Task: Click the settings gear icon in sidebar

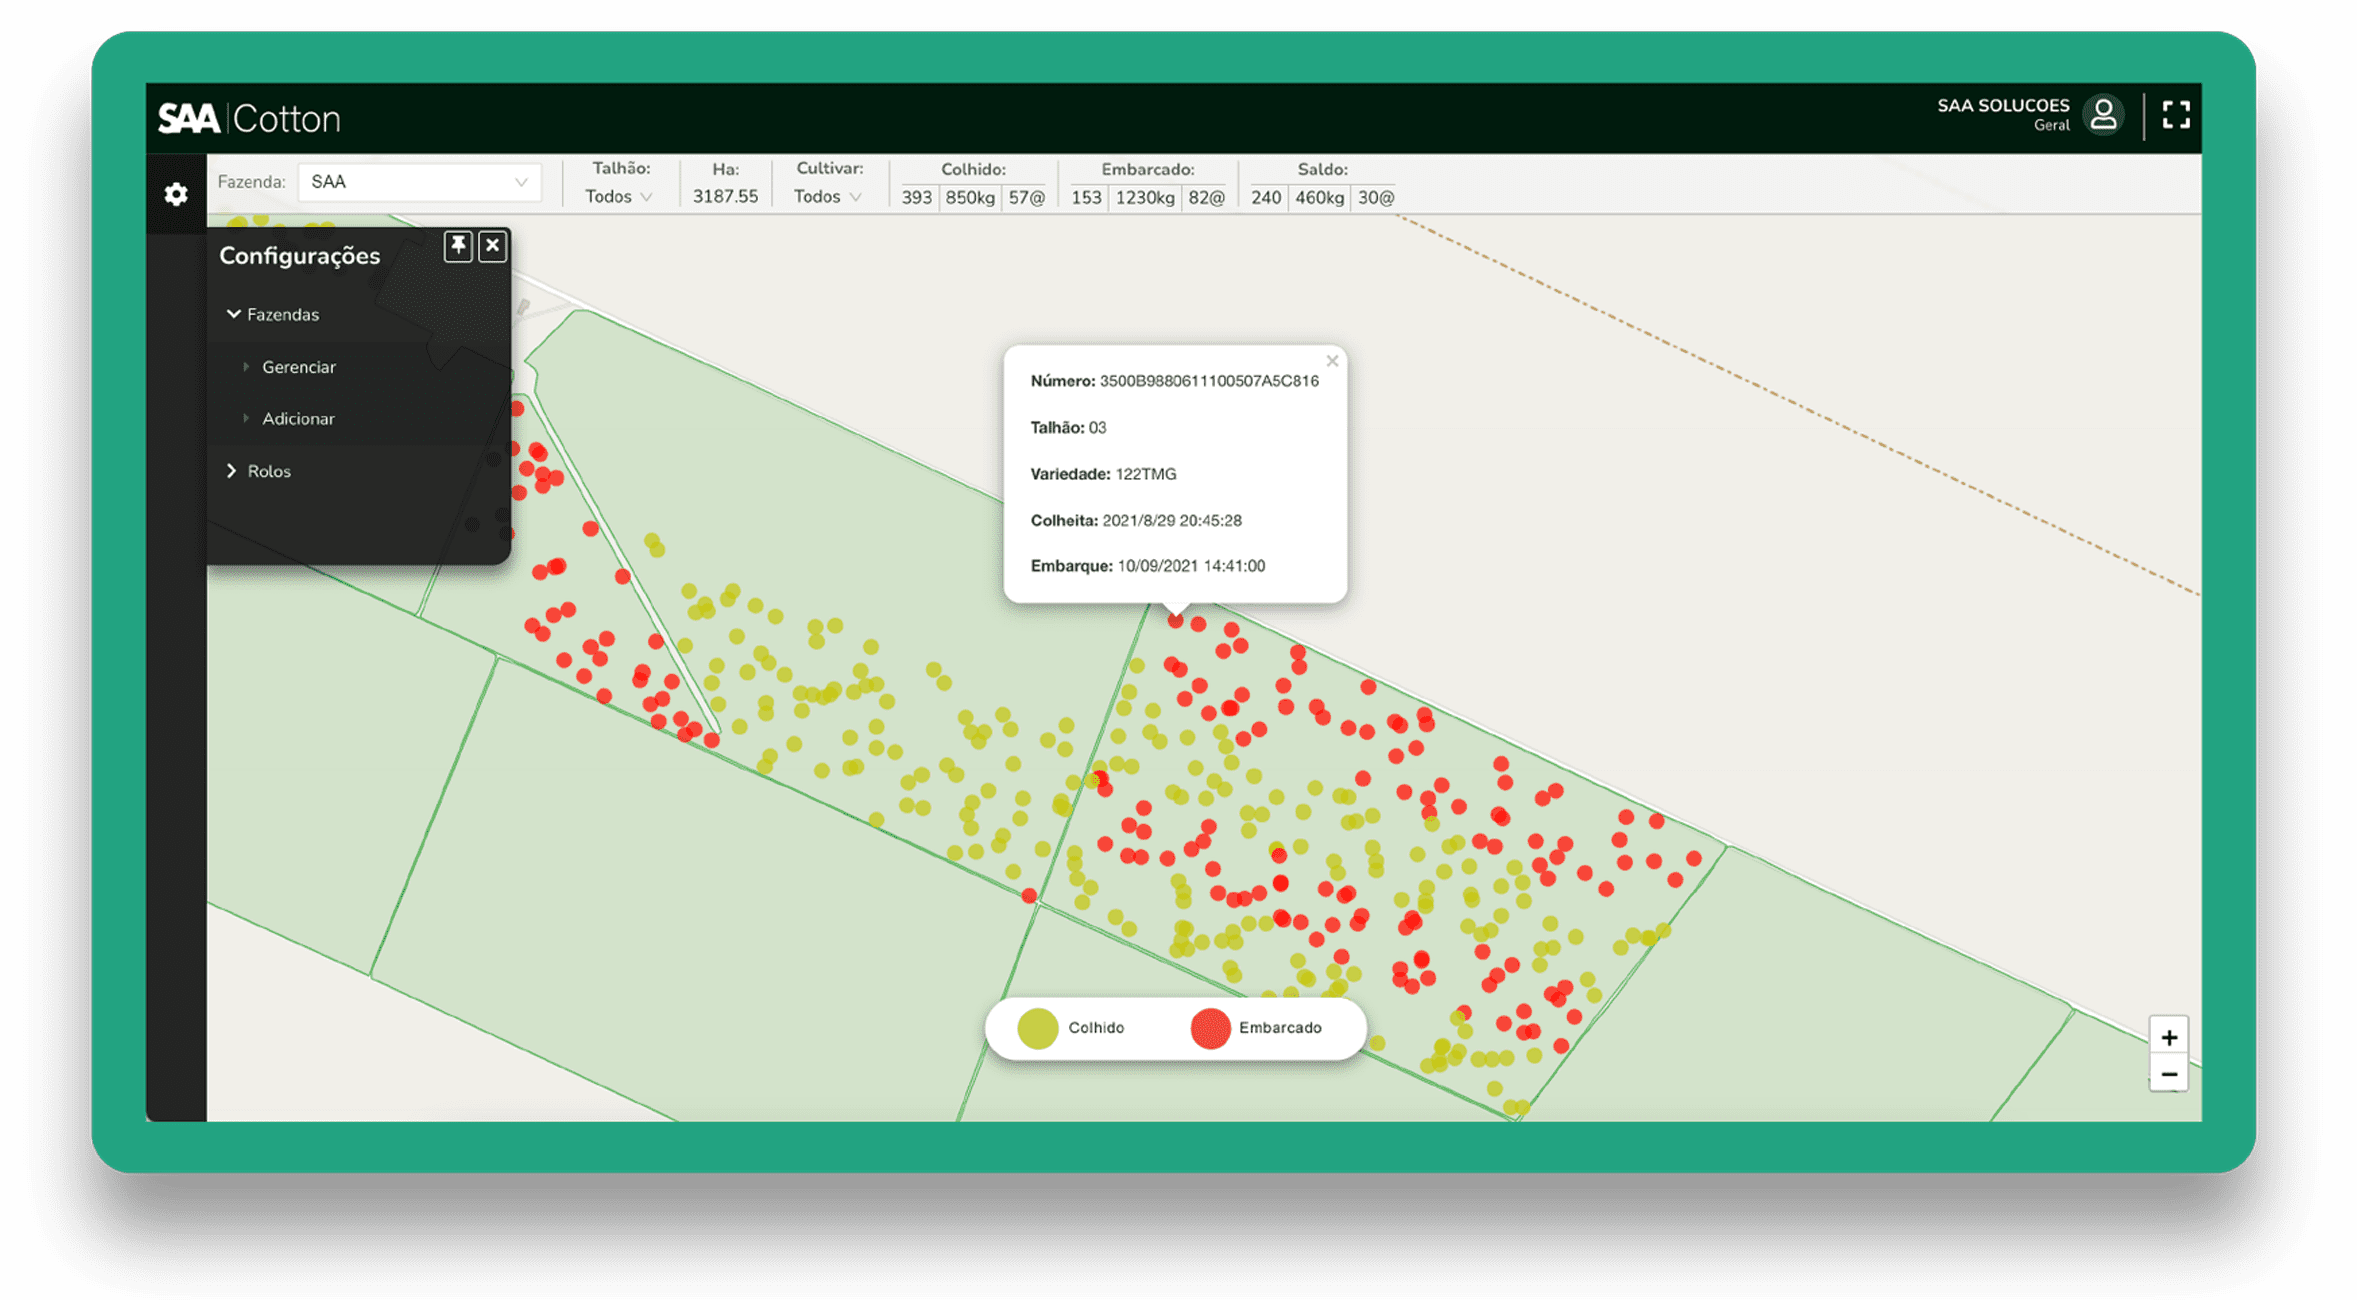Action: pos(176,194)
